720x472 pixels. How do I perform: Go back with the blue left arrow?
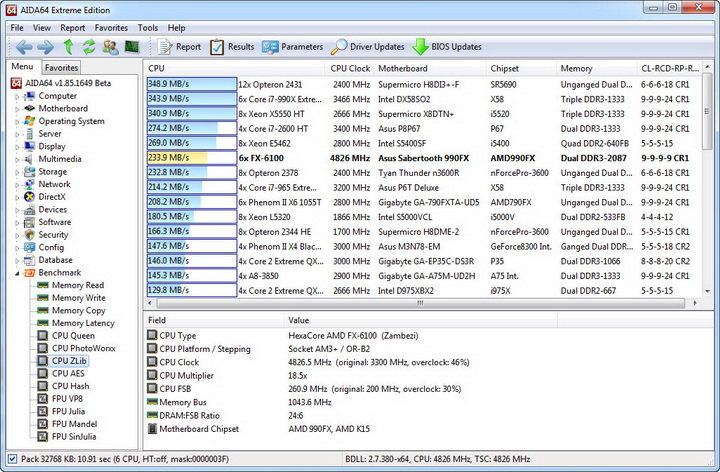pos(24,47)
